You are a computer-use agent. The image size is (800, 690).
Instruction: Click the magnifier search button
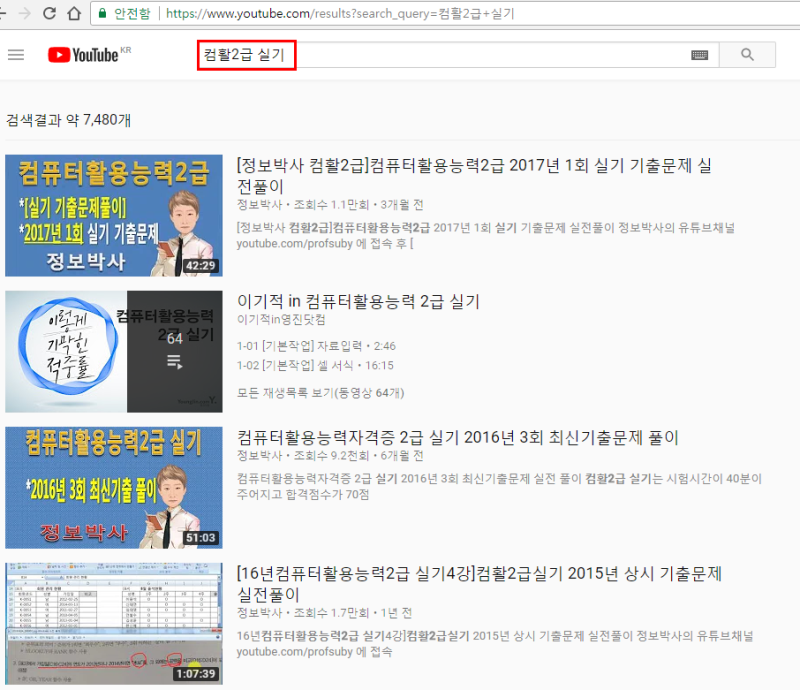coord(747,55)
